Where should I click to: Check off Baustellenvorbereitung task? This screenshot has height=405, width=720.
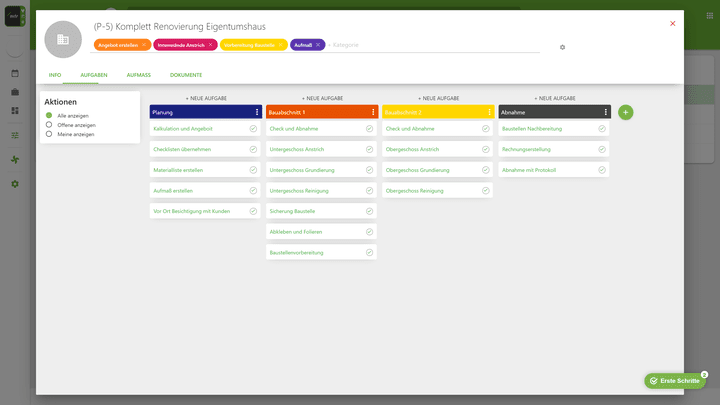(x=369, y=253)
